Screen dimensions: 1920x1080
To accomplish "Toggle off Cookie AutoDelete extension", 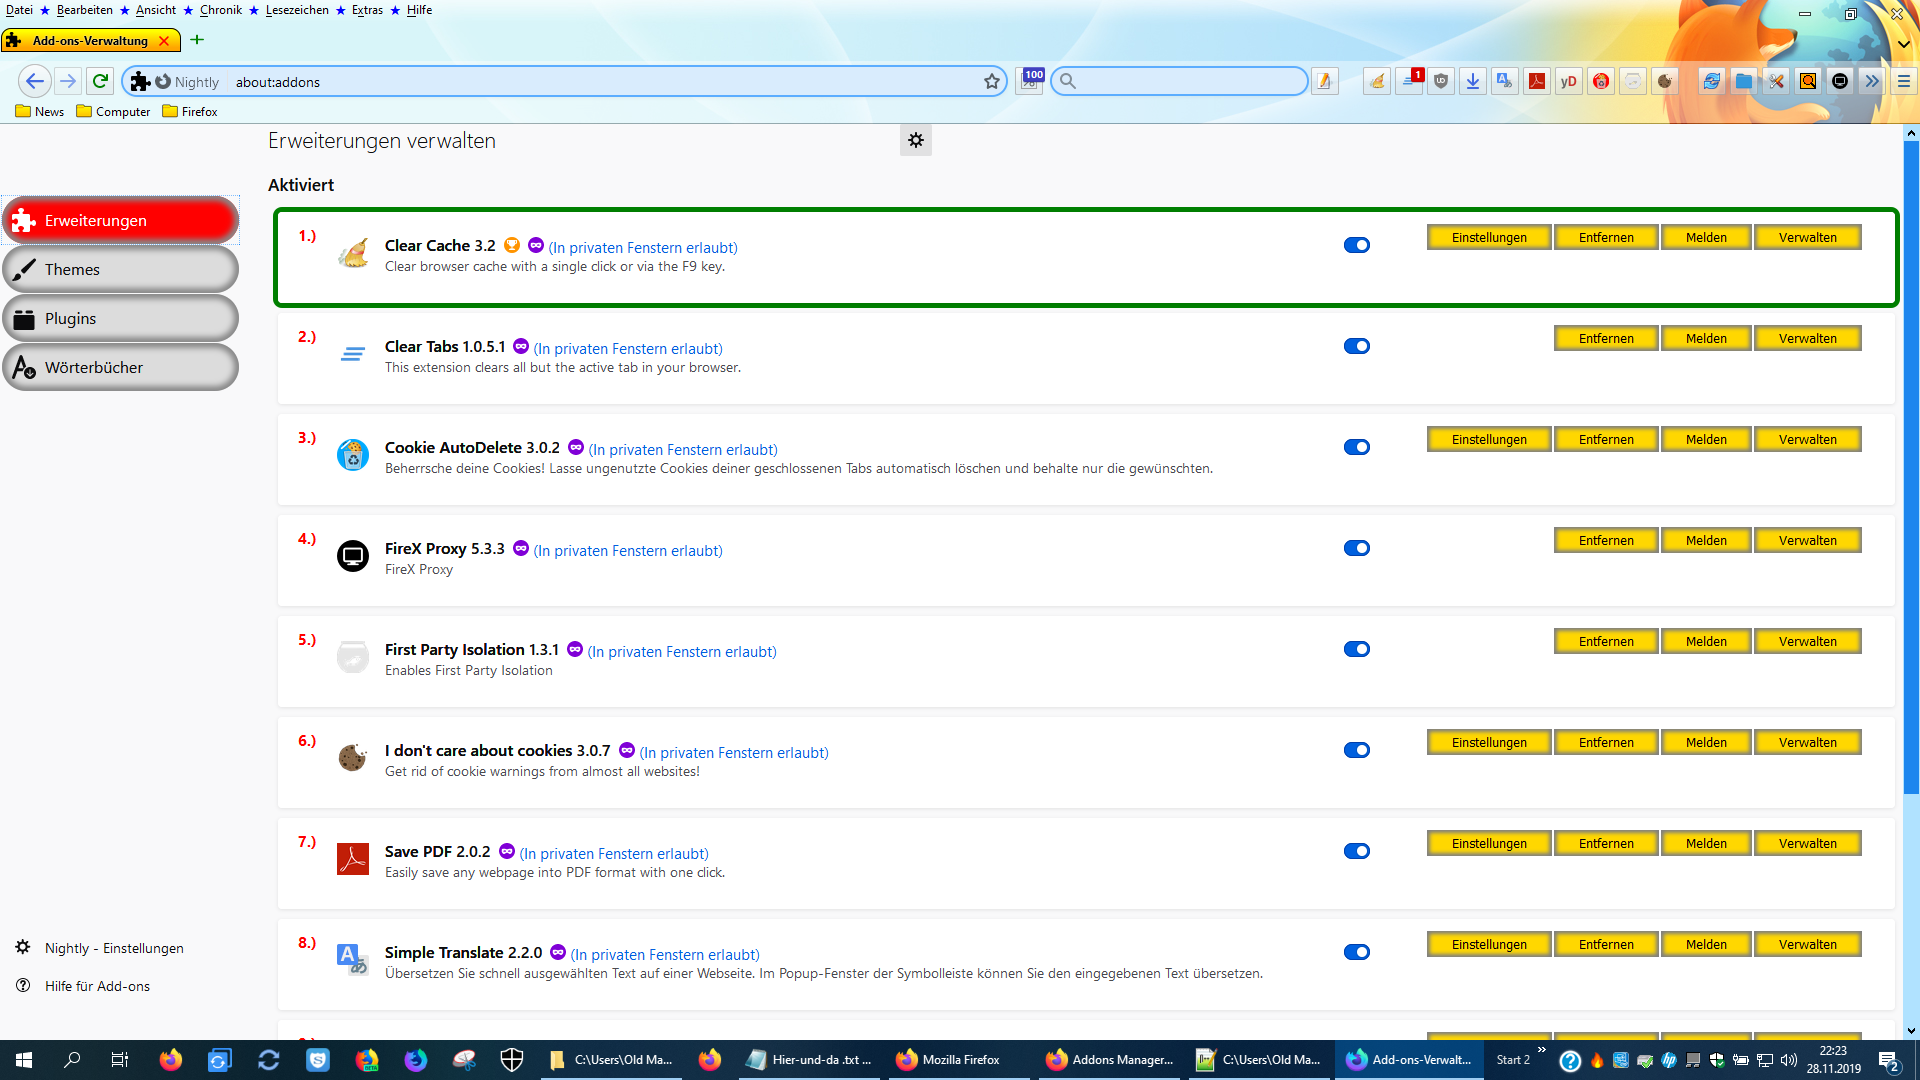I will click(x=1357, y=447).
